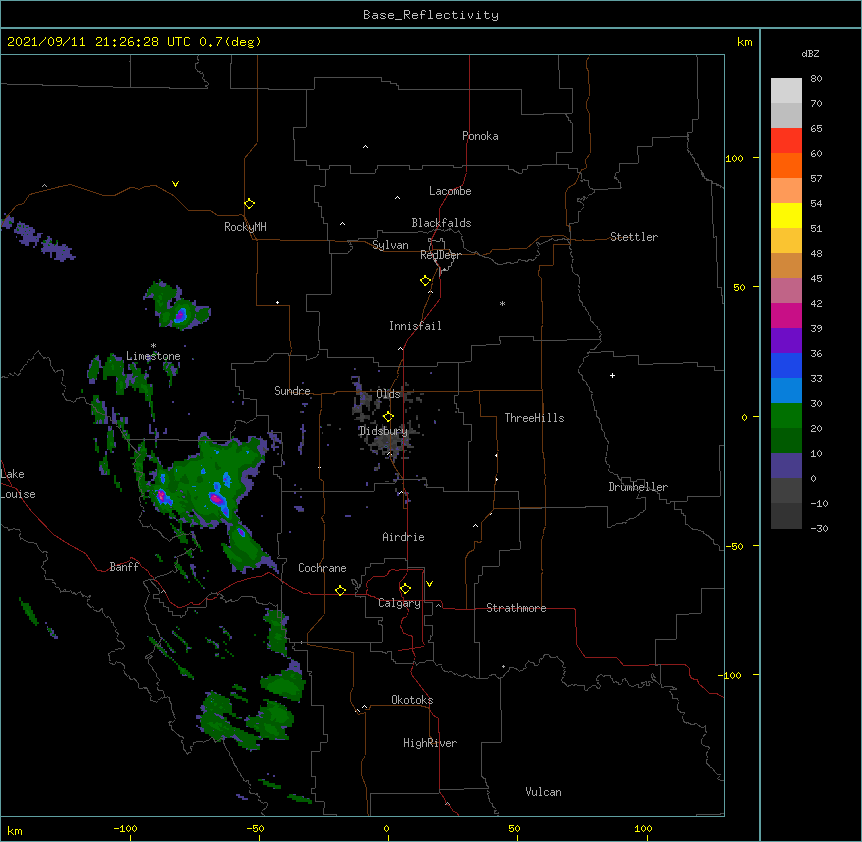Click the white asterisk east of Innisfail
862x842 pixels.
[502, 303]
